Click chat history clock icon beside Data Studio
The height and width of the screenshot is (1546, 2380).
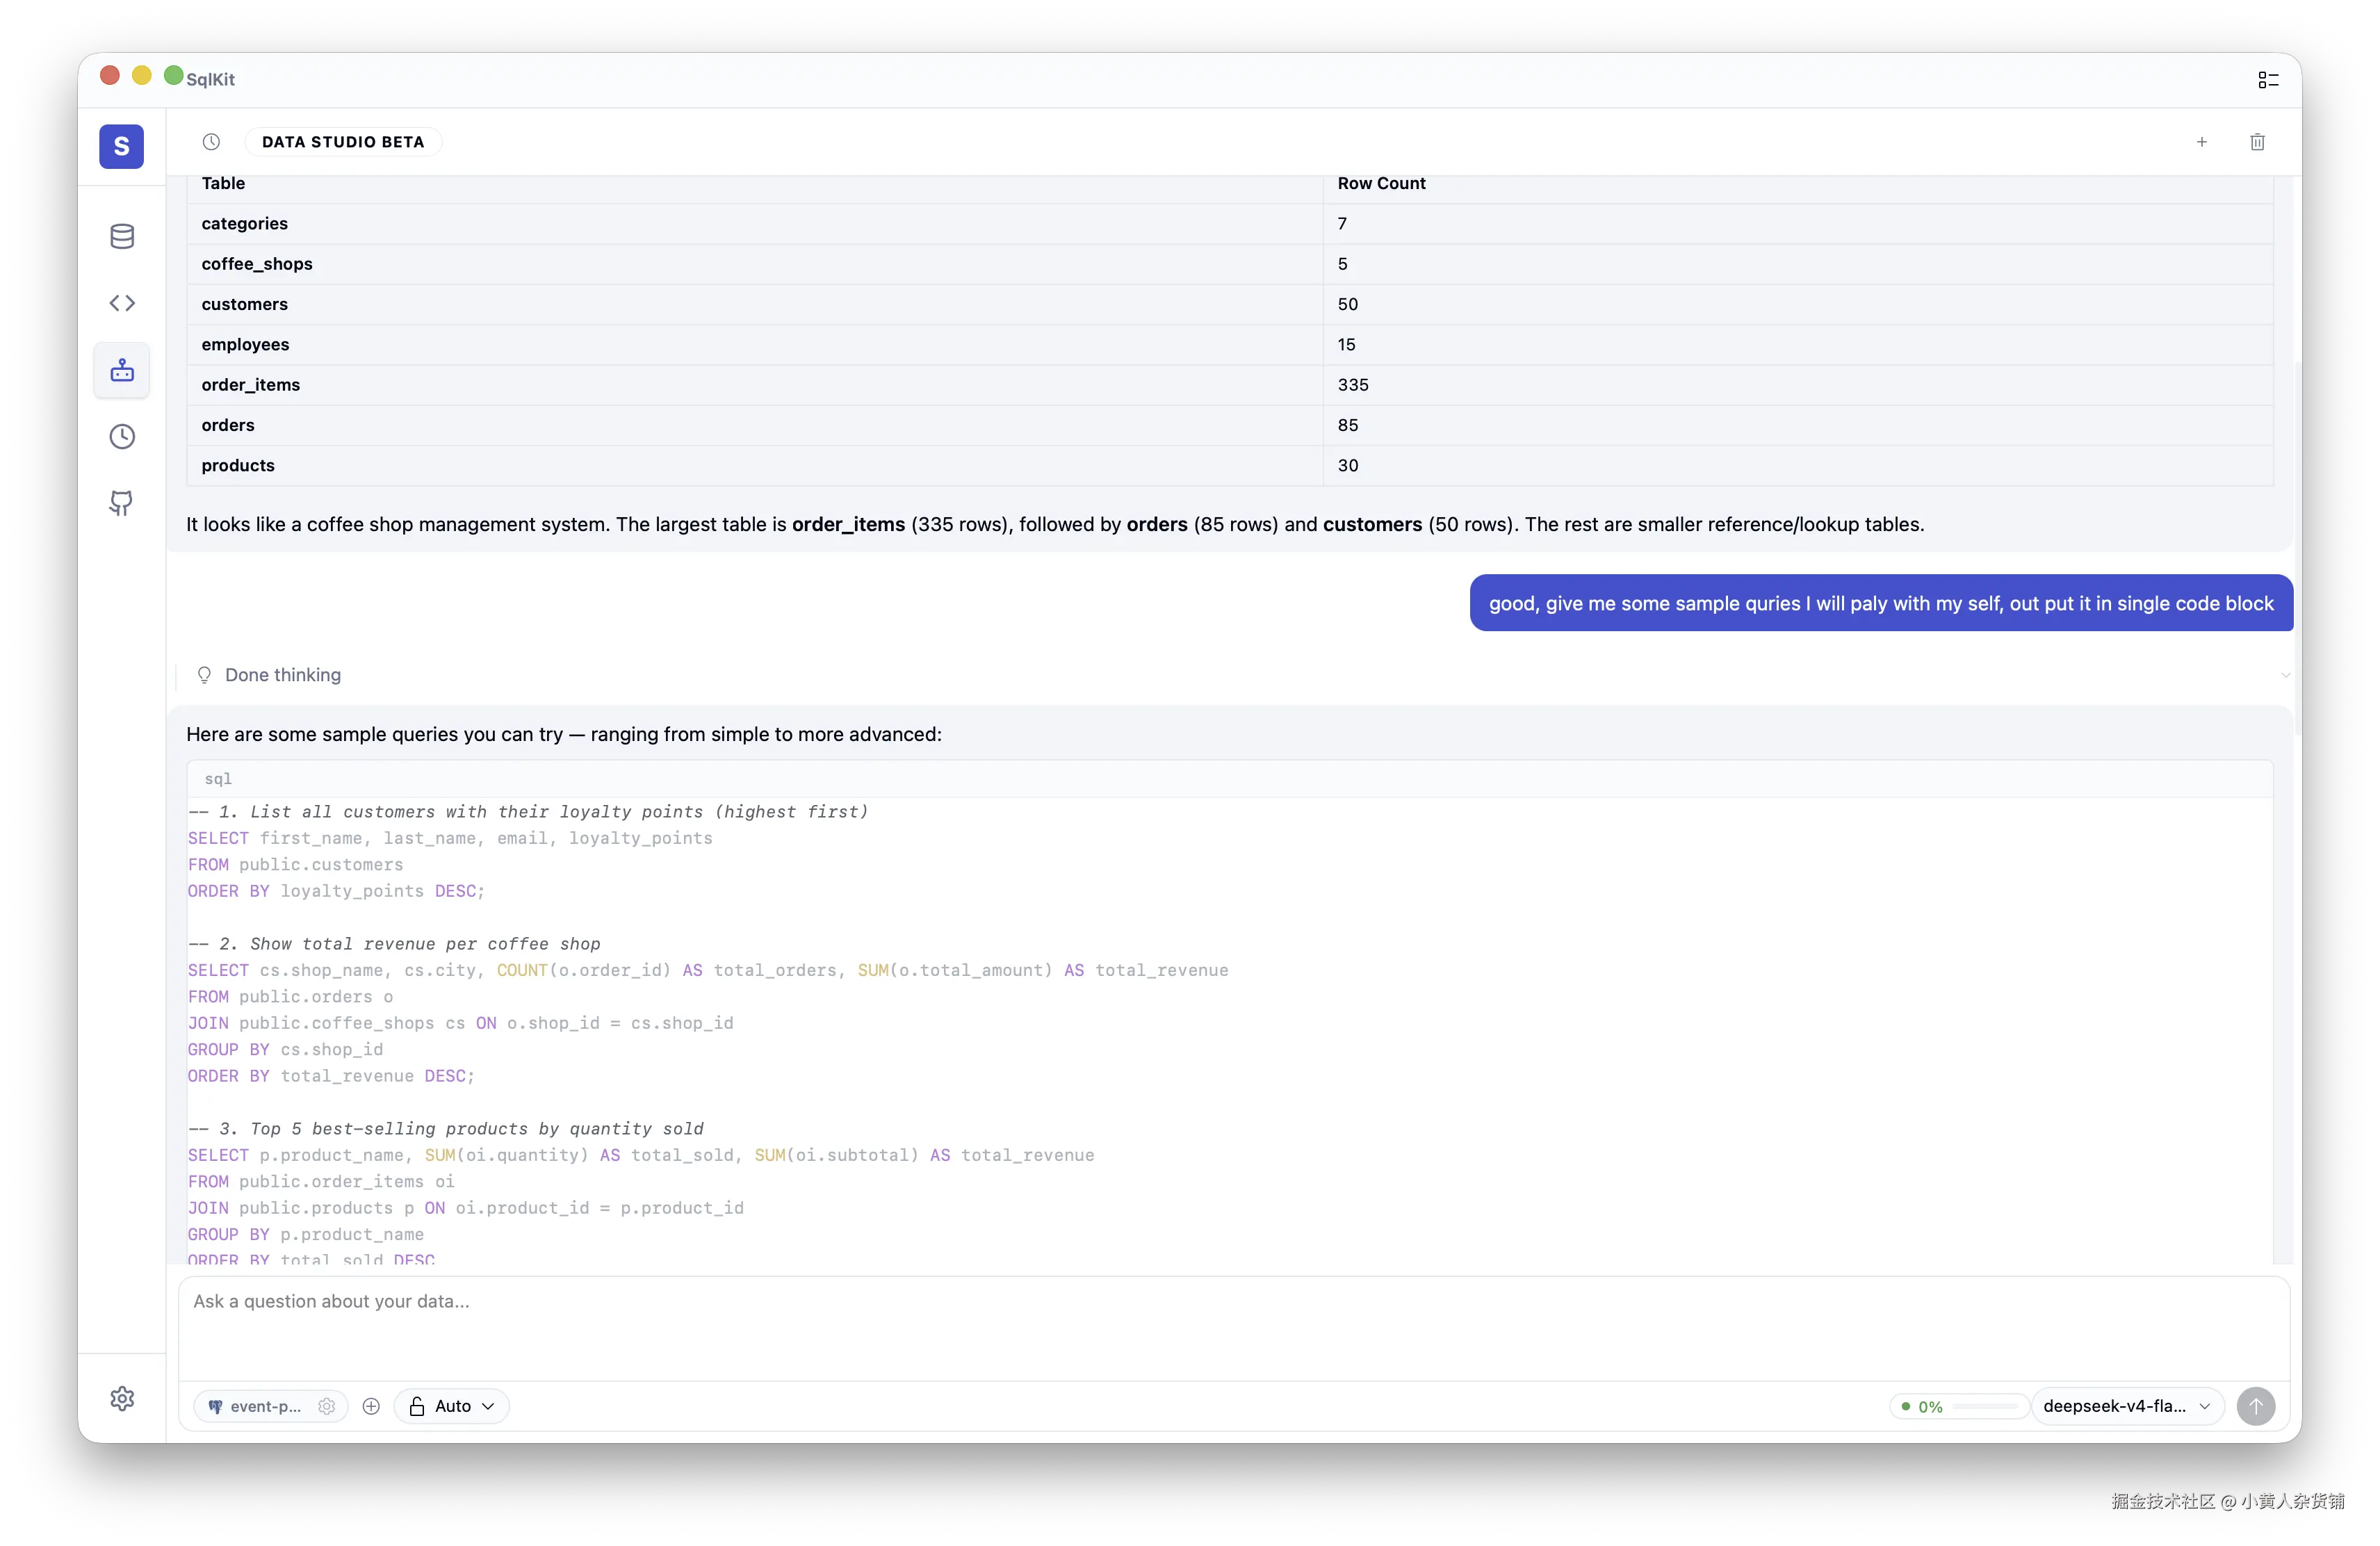(x=211, y=142)
